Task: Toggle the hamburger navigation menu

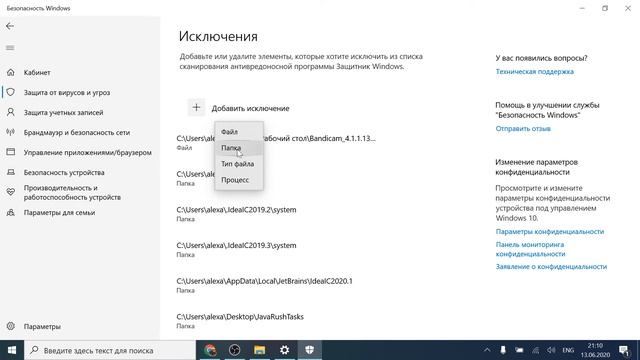Action: coord(10,48)
